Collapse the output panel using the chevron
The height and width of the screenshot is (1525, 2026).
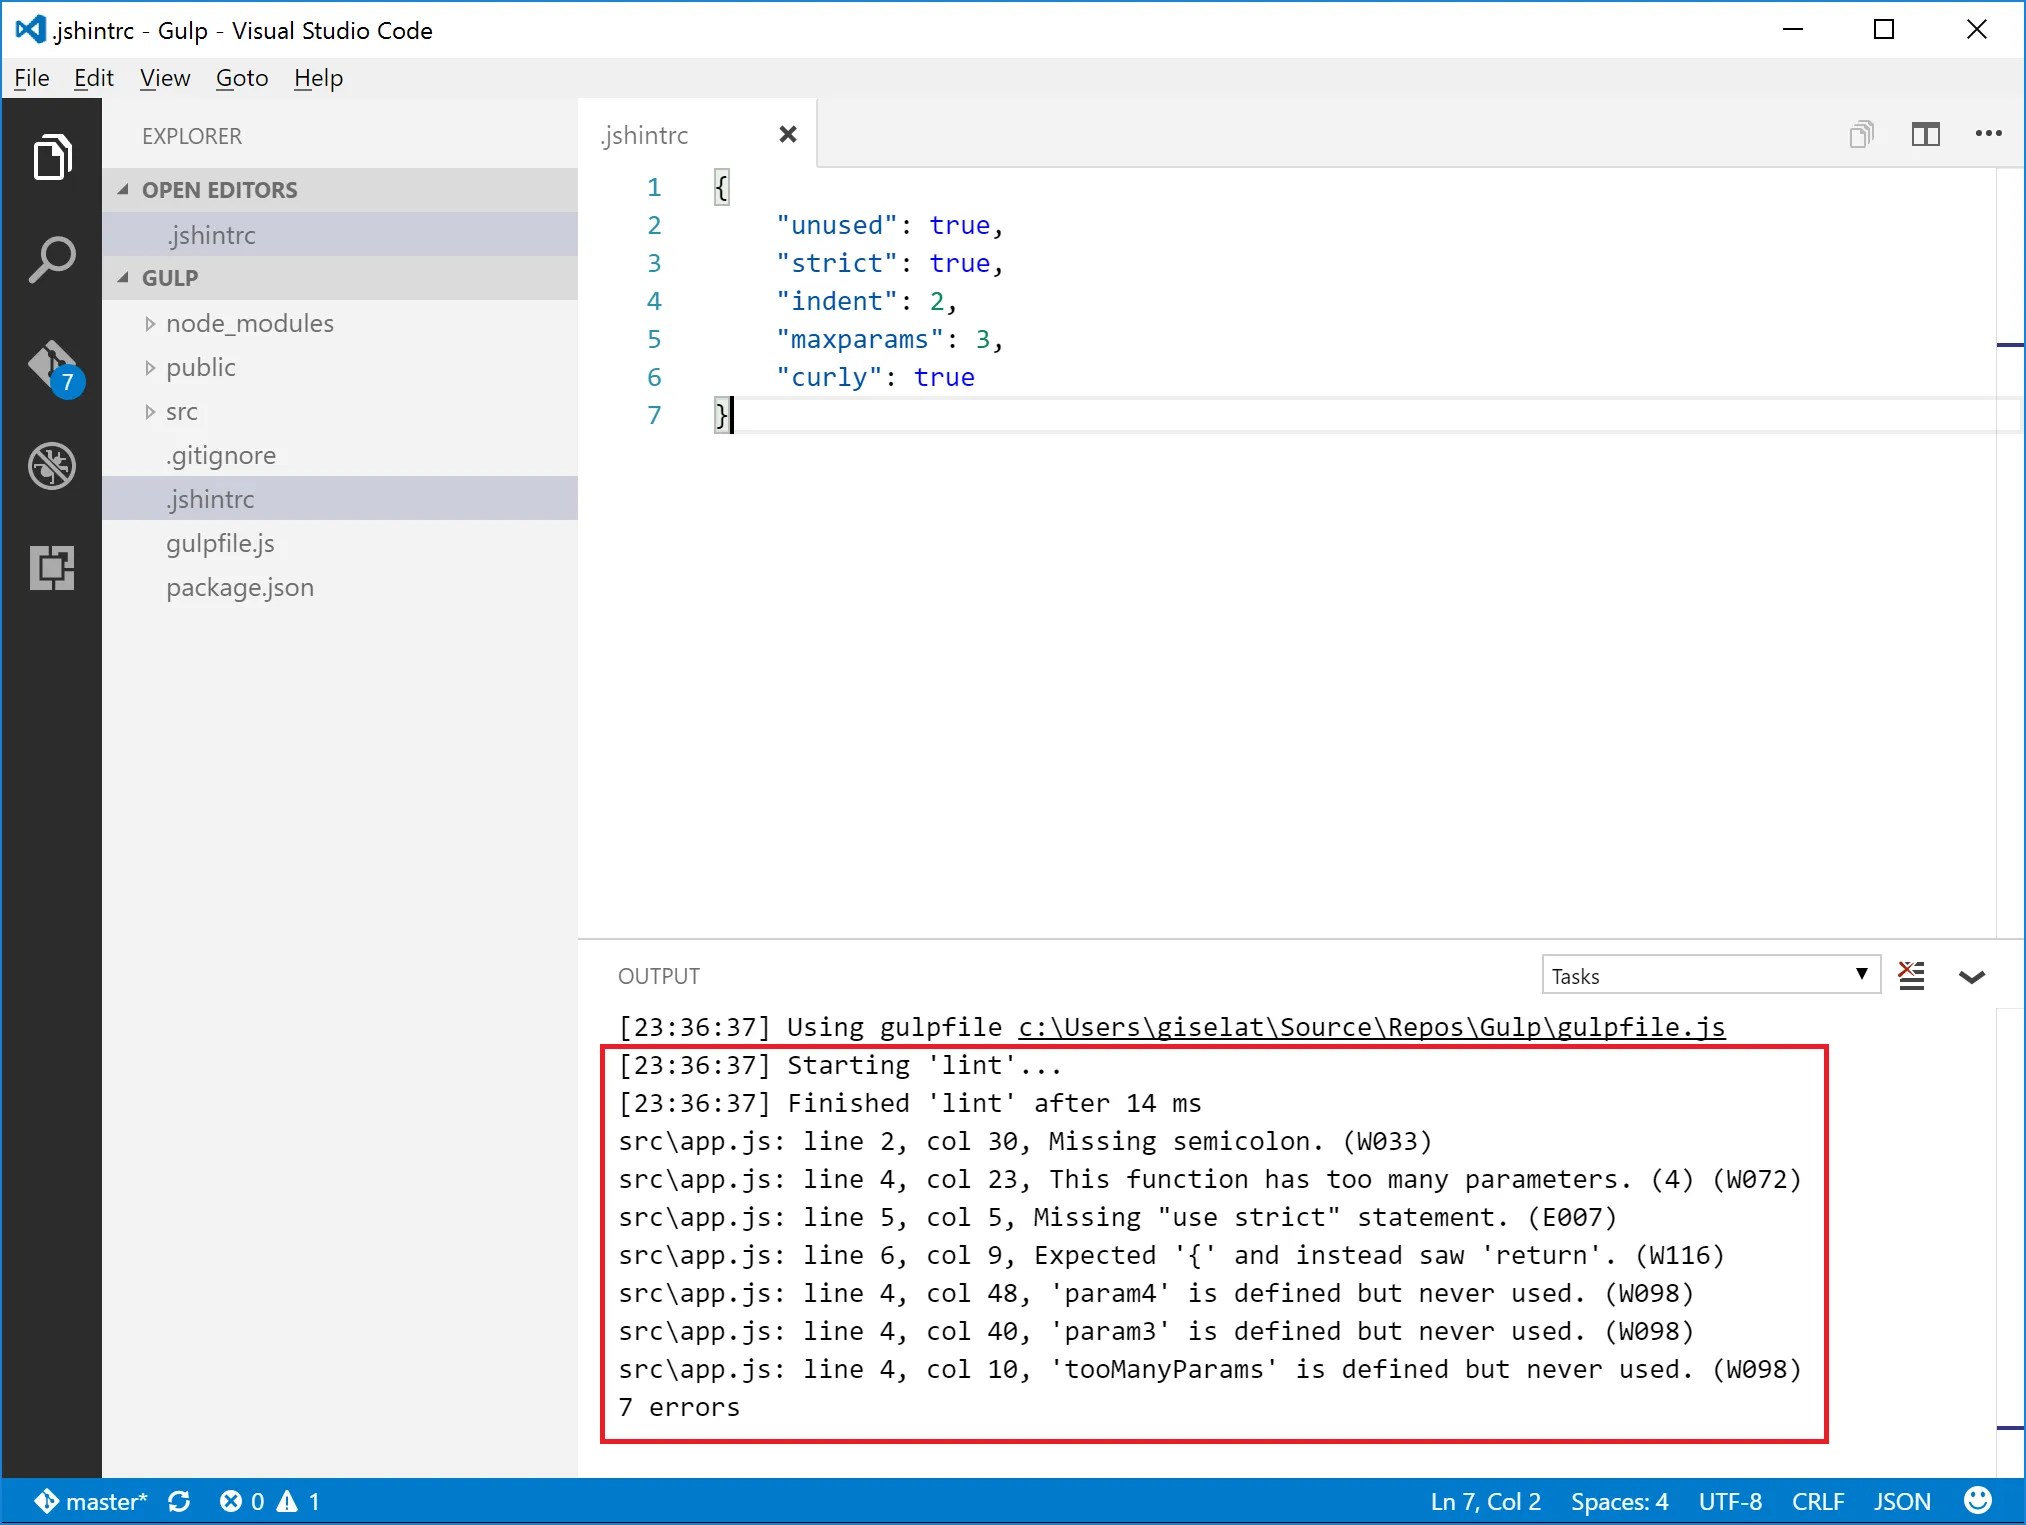[x=1972, y=977]
